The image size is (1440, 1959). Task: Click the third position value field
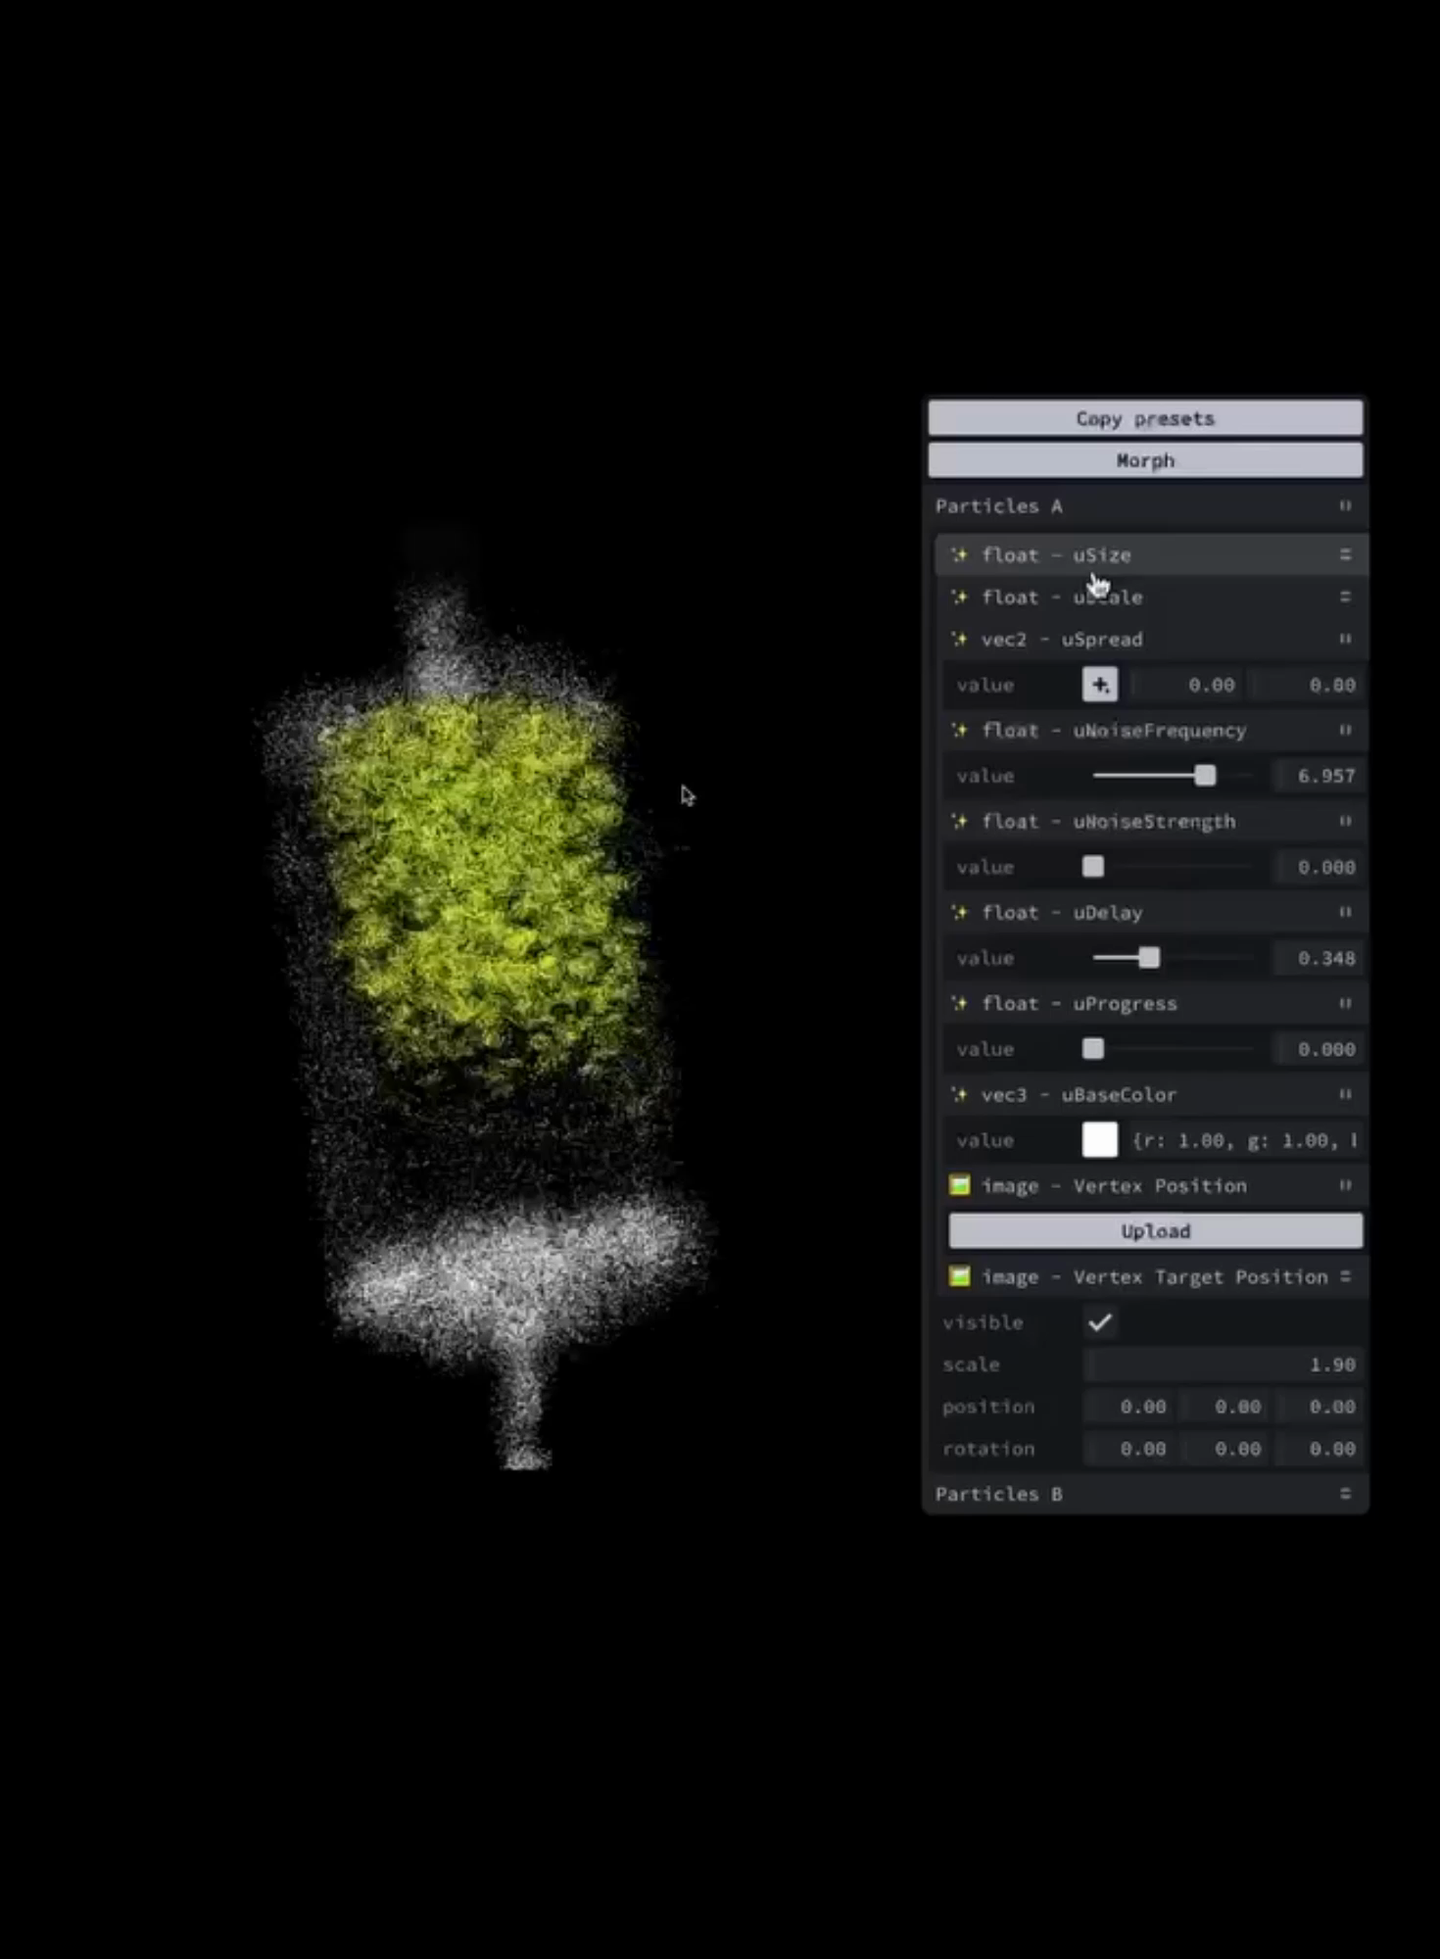click(x=1318, y=1406)
